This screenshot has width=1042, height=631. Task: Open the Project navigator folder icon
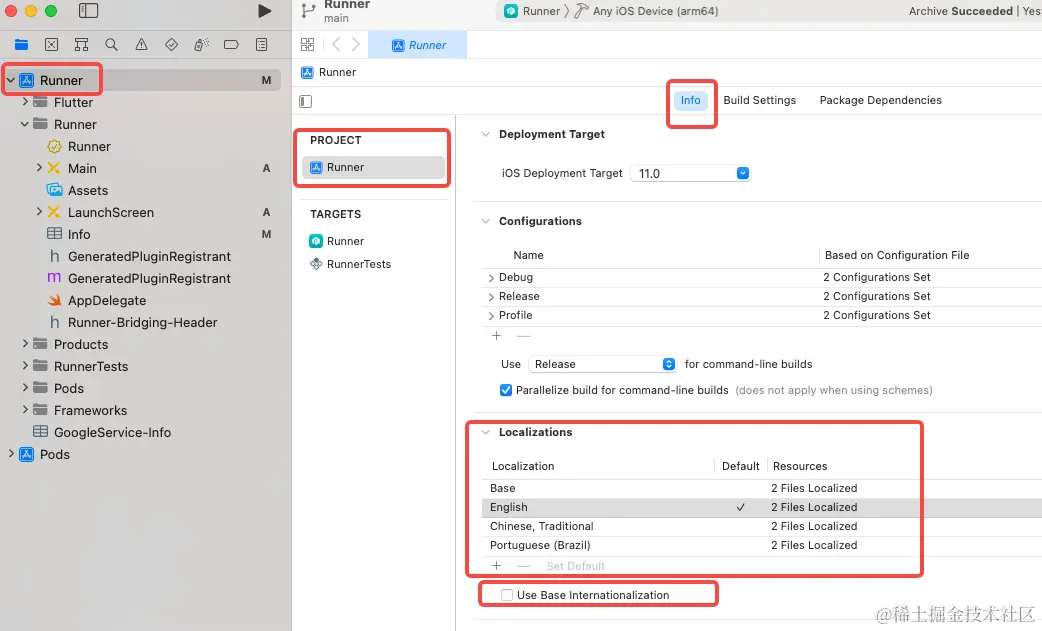point(21,45)
